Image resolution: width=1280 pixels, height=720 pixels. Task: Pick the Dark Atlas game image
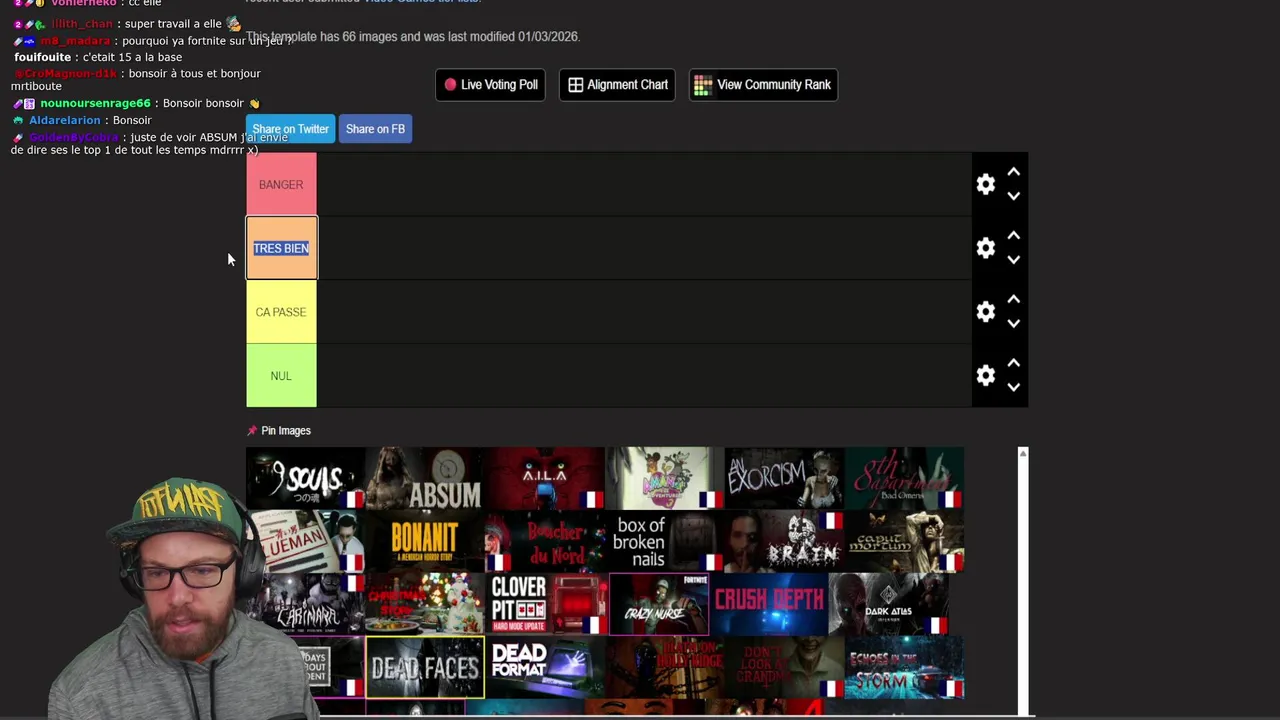[x=889, y=604]
